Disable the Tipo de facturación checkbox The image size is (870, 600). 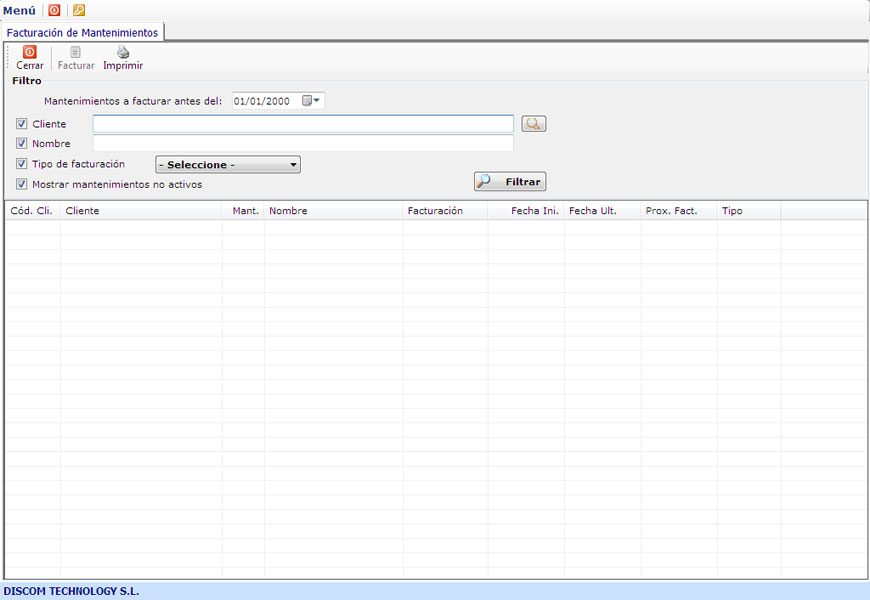pos(22,164)
